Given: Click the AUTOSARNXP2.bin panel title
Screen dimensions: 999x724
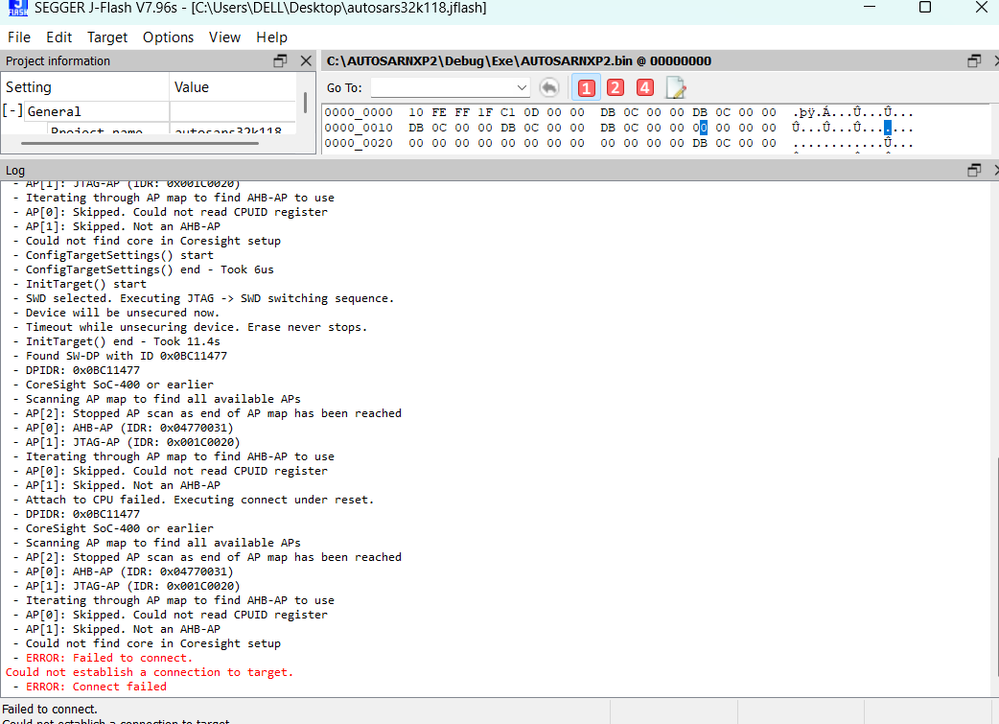Looking at the screenshot, I should coord(519,61).
